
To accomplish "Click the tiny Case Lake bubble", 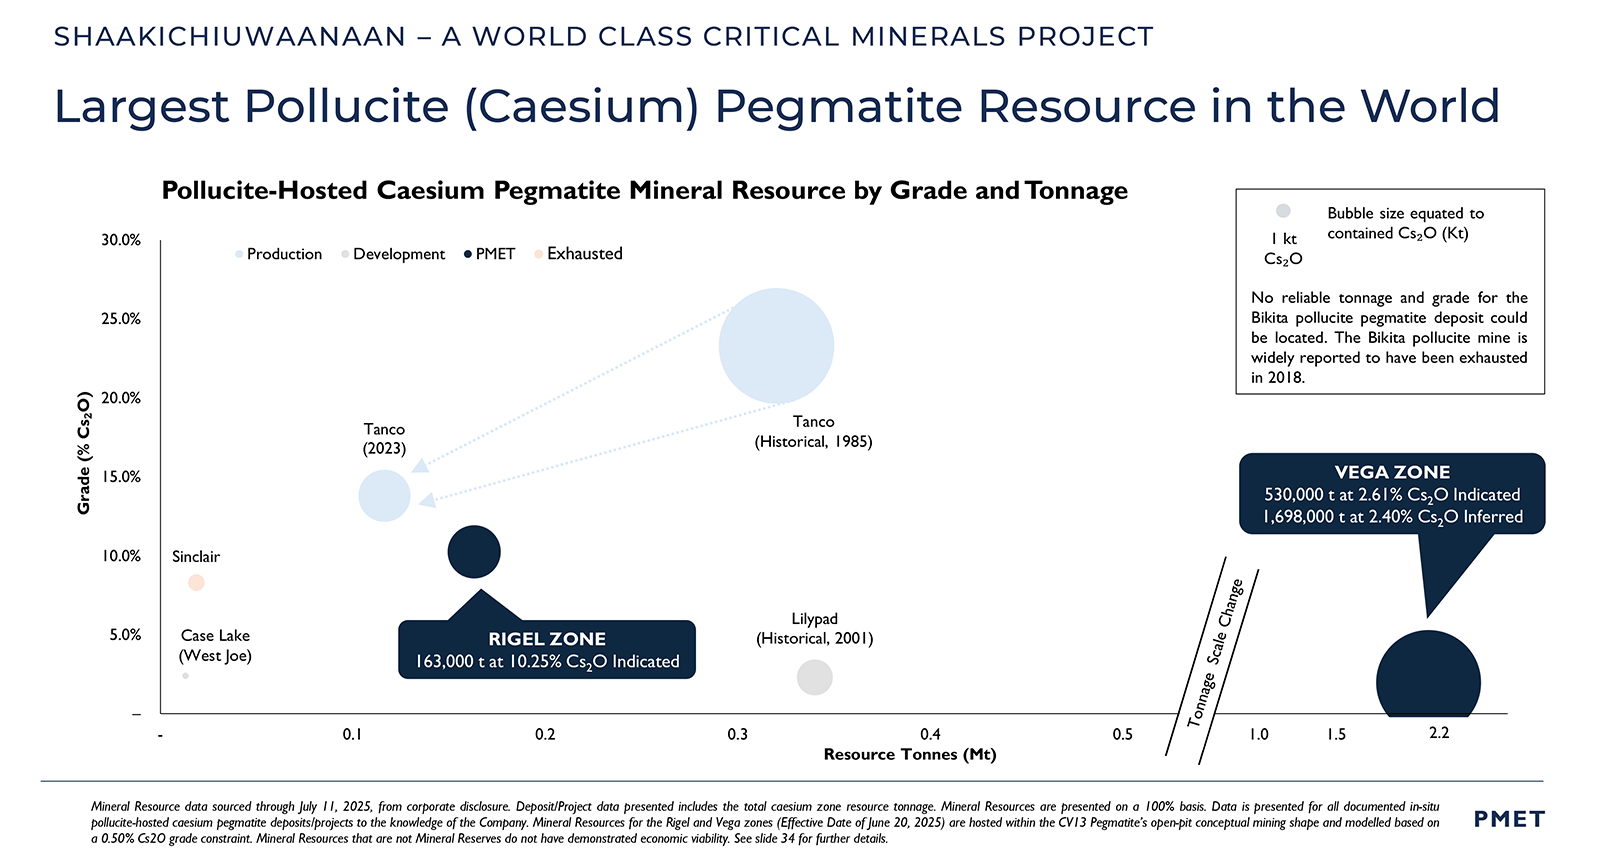I will [x=186, y=676].
